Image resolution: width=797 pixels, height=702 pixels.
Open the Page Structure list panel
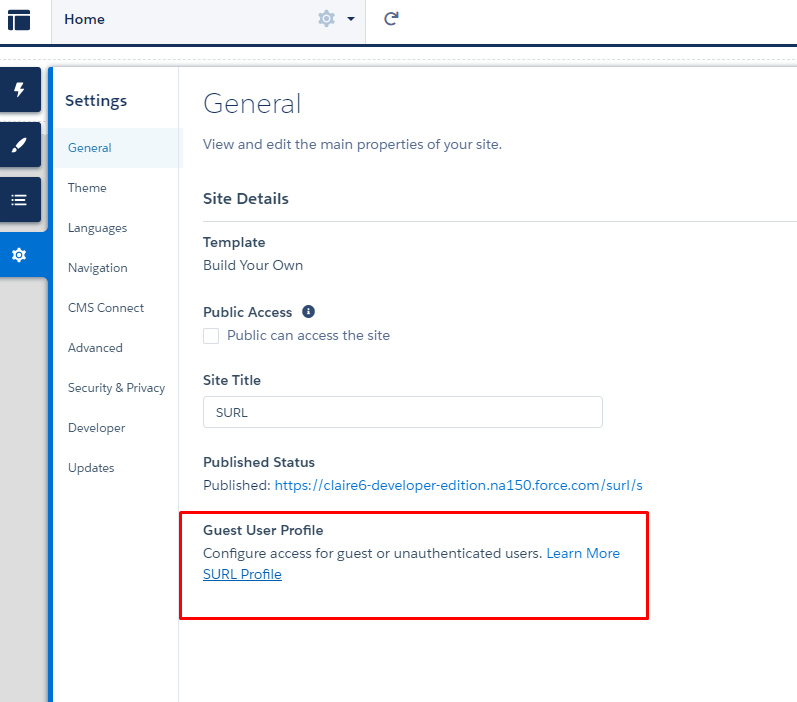(x=19, y=200)
